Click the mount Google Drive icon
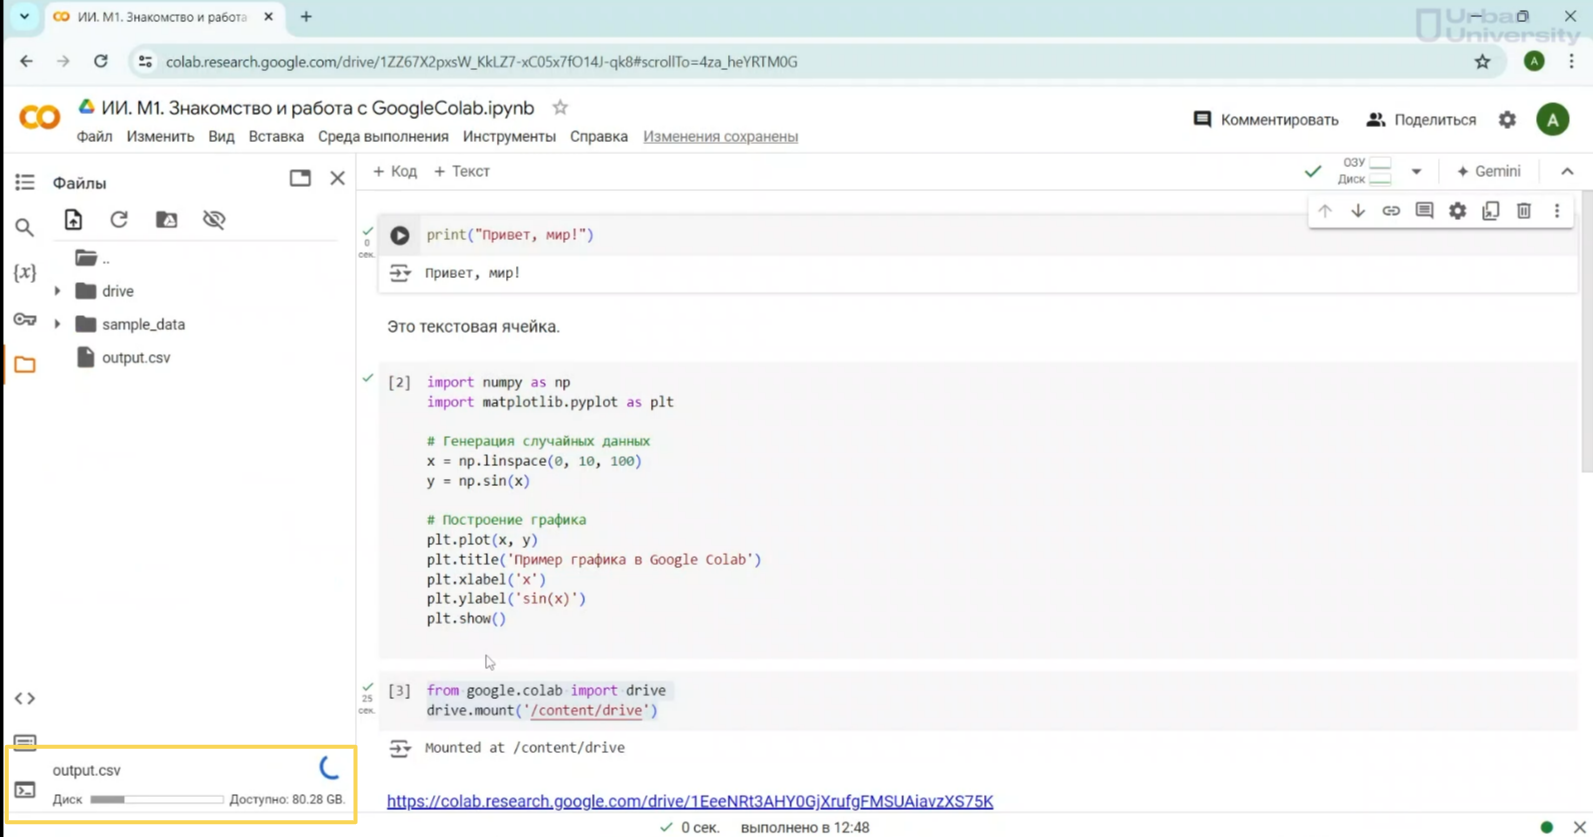 click(166, 220)
